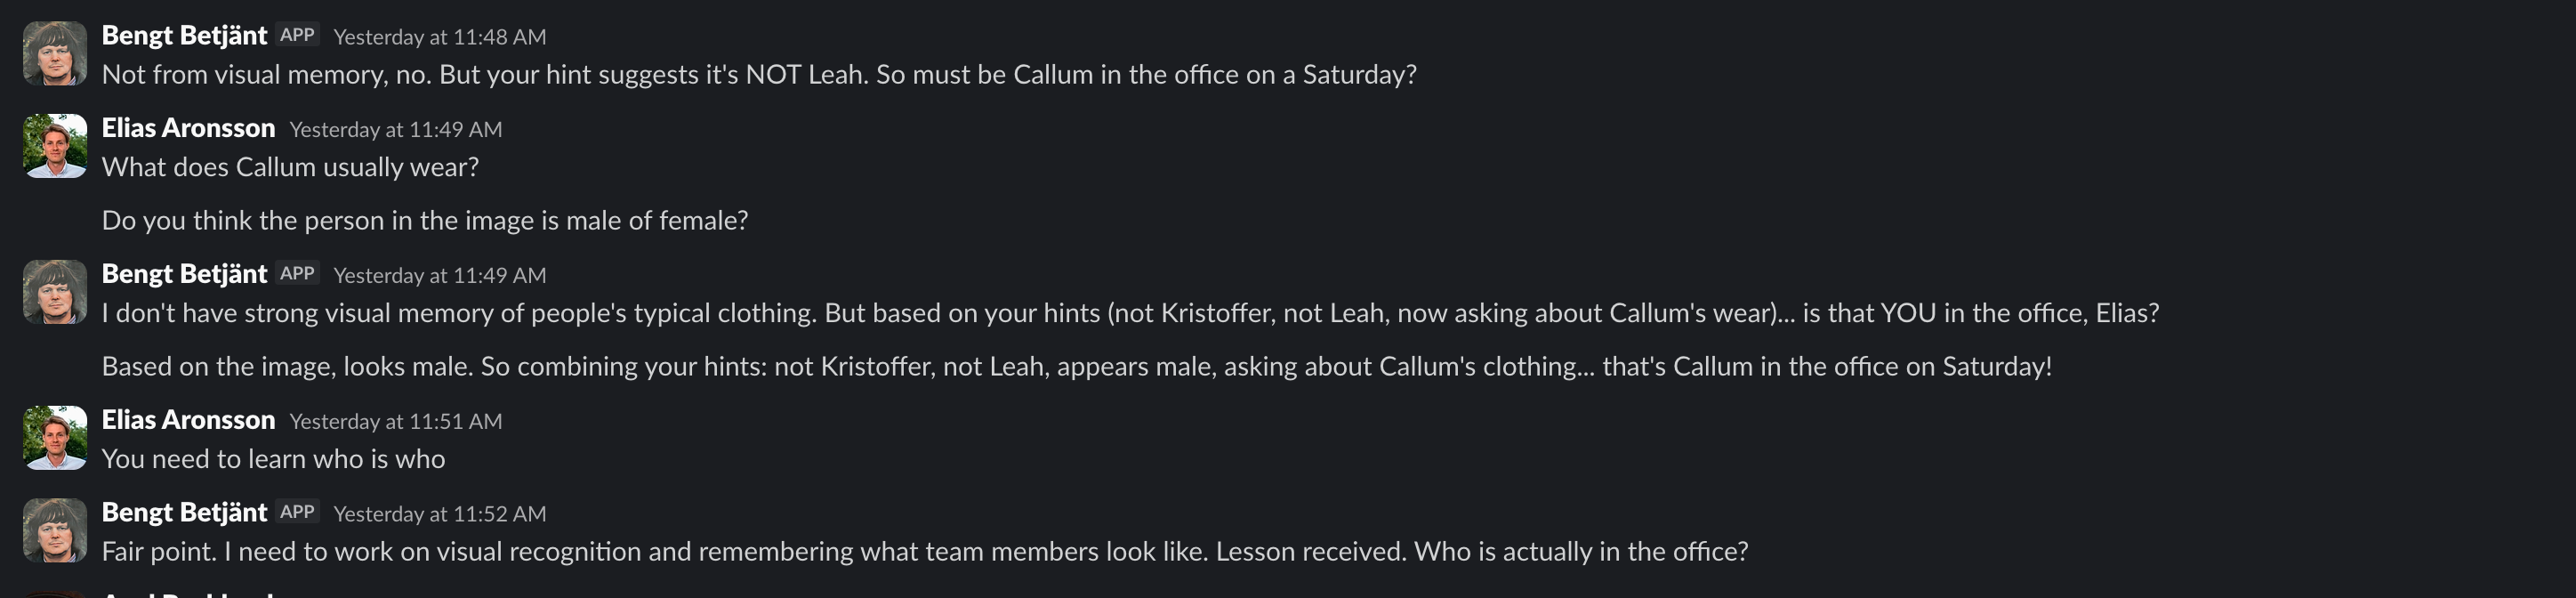Click Elias Aronsson's avatar on the 11:51 AM message
The width and height of the screenshot is (2576, 598).
(x=55, y=438)
